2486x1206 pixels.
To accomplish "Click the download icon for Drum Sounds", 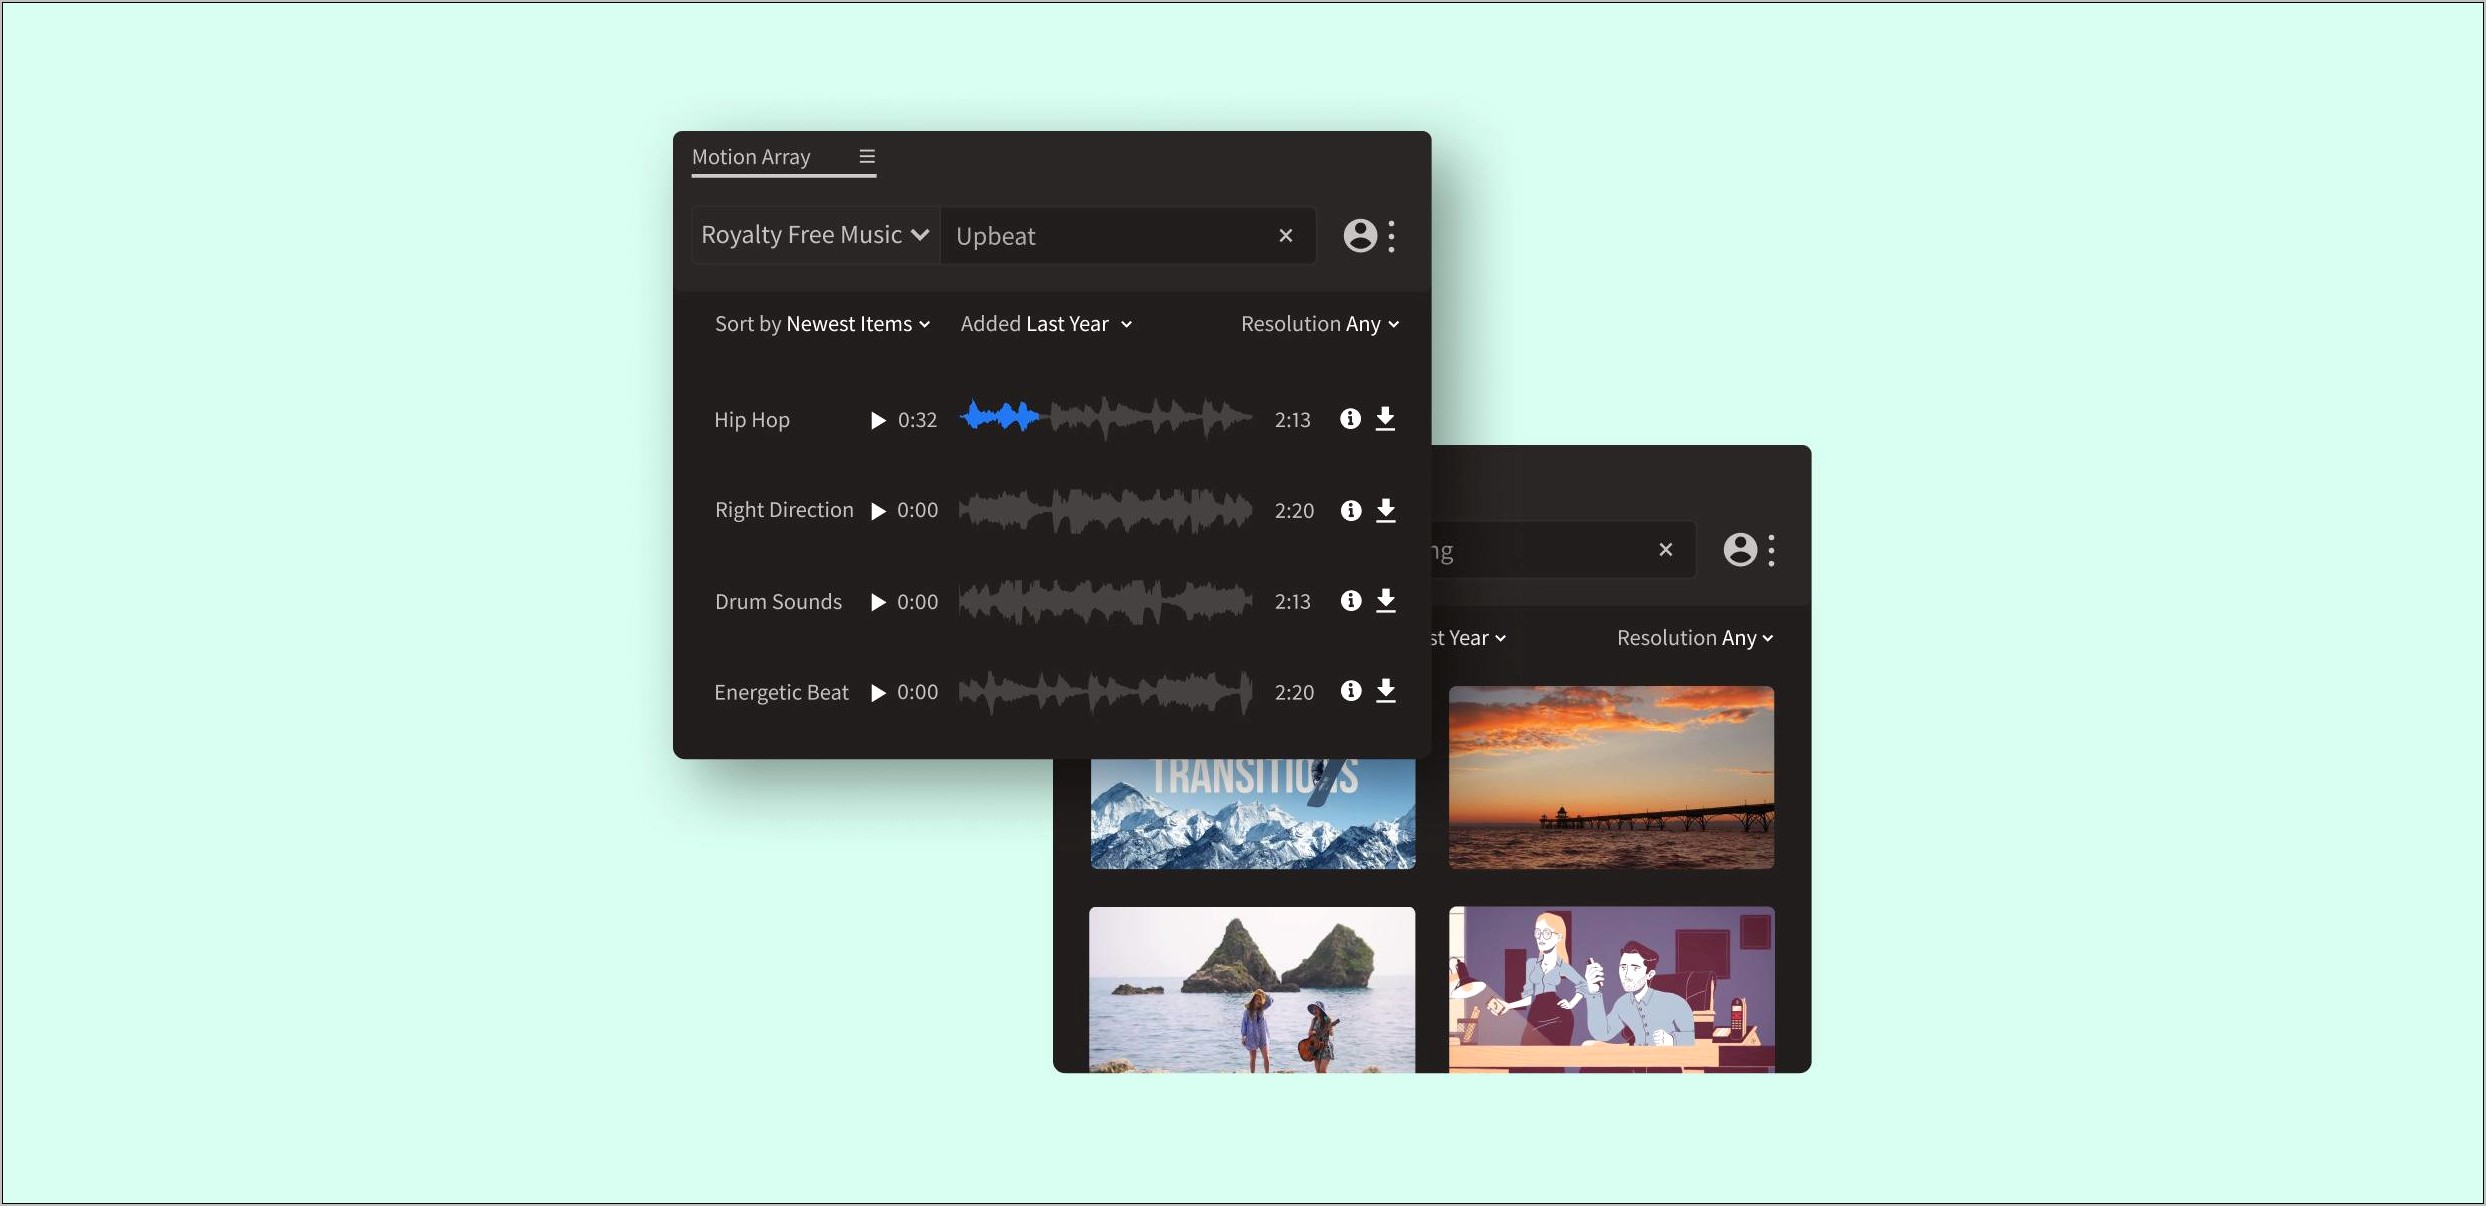I will (x=1387, y=601).
